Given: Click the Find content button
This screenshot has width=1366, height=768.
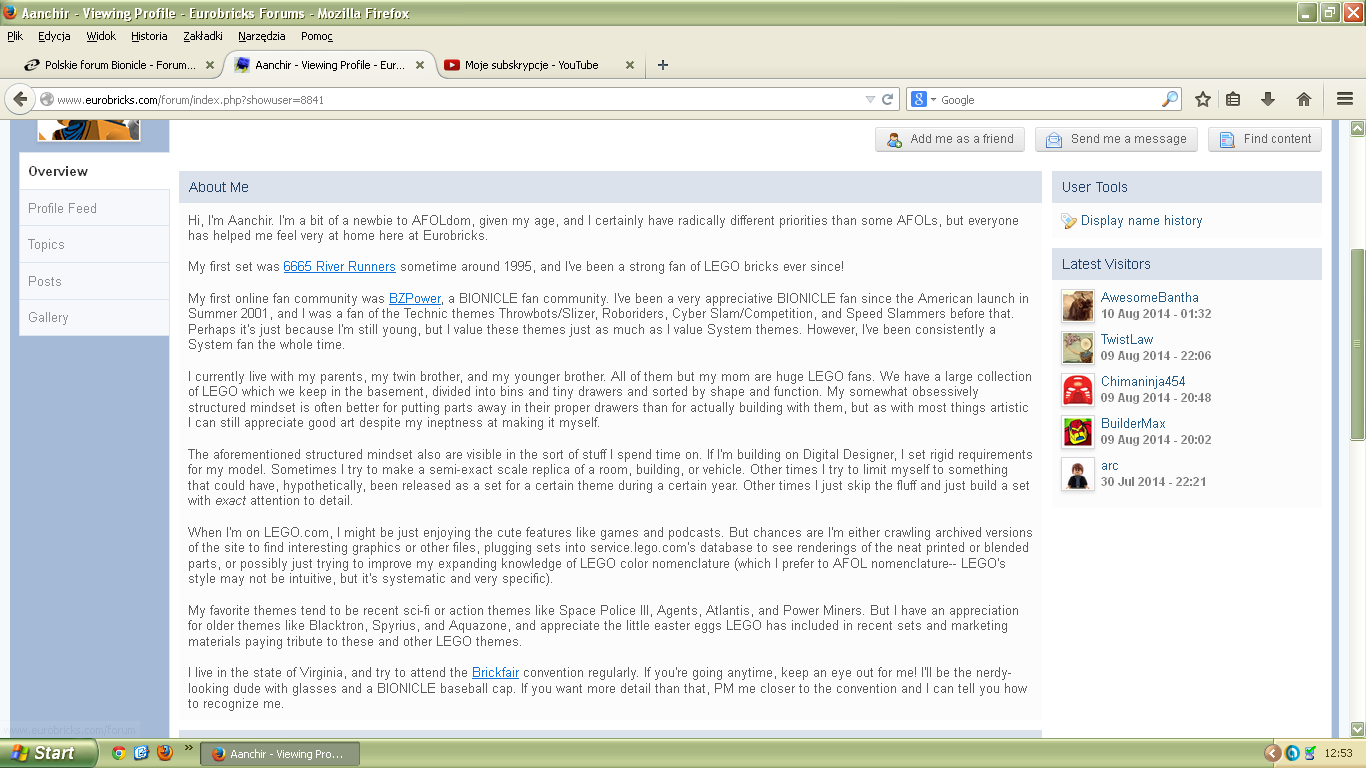Looking at the screenshot, I should pos(1265,139).
